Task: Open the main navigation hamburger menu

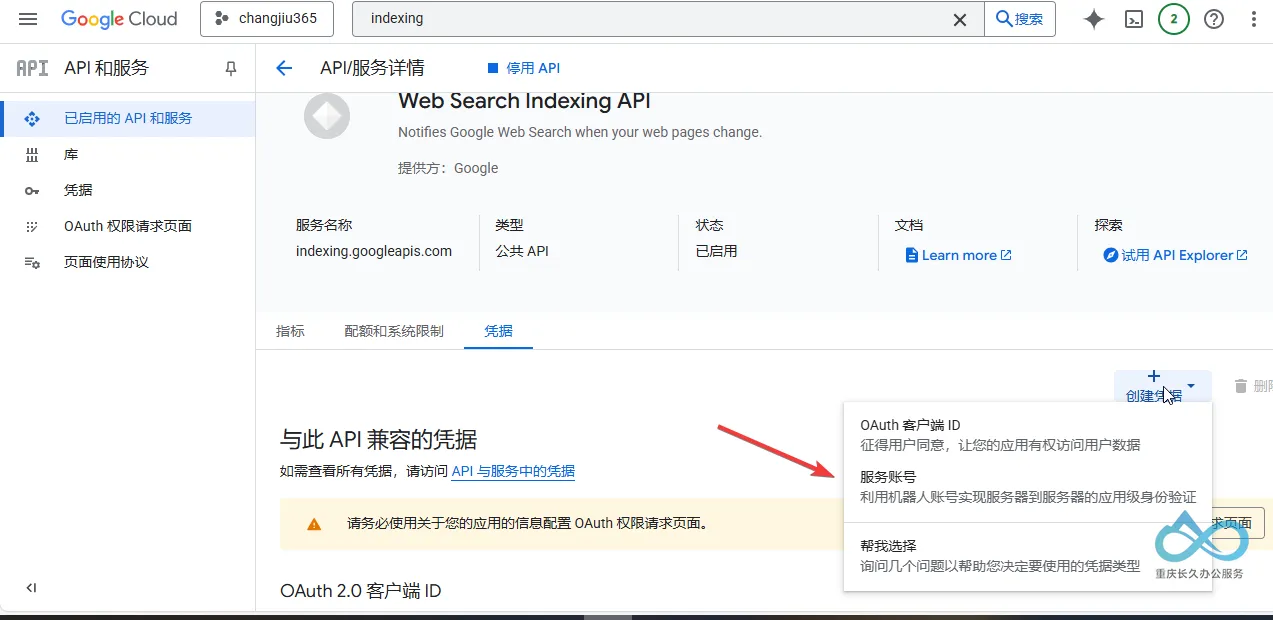Action: 28,19
